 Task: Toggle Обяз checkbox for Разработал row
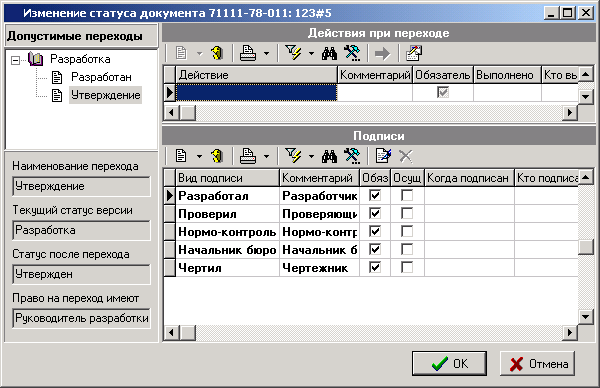click(x=375, y=196)
